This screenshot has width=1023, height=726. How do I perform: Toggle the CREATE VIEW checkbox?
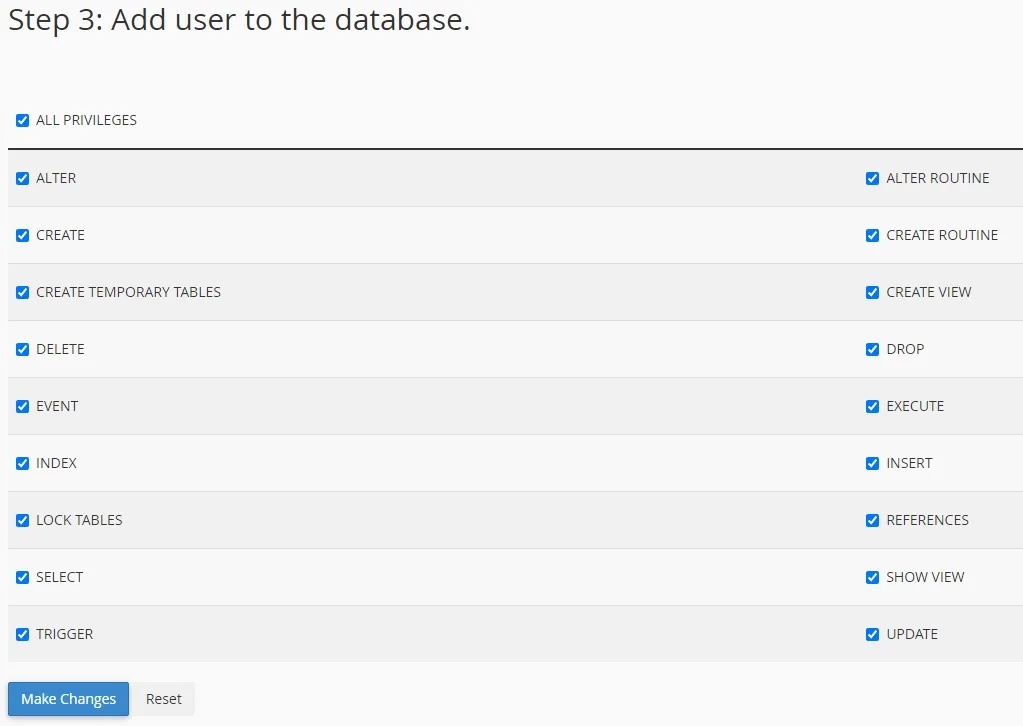(873, 293)
